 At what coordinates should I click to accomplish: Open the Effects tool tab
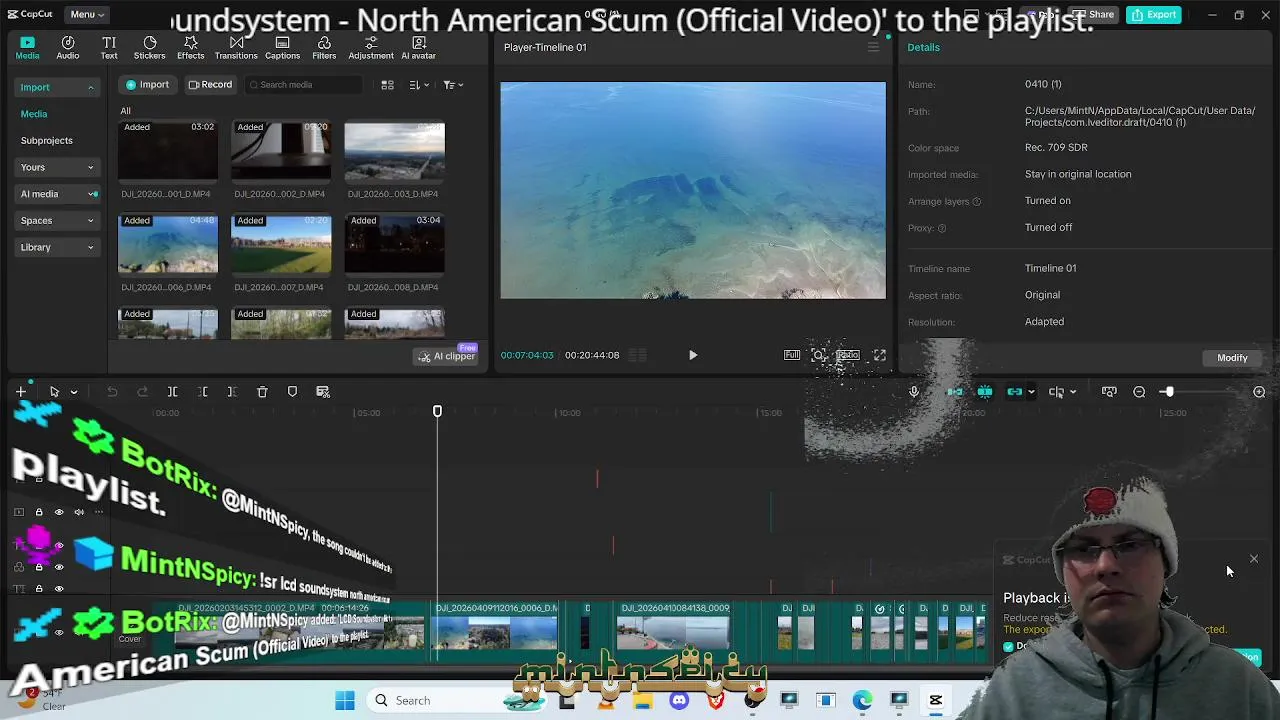coord(191,48)
